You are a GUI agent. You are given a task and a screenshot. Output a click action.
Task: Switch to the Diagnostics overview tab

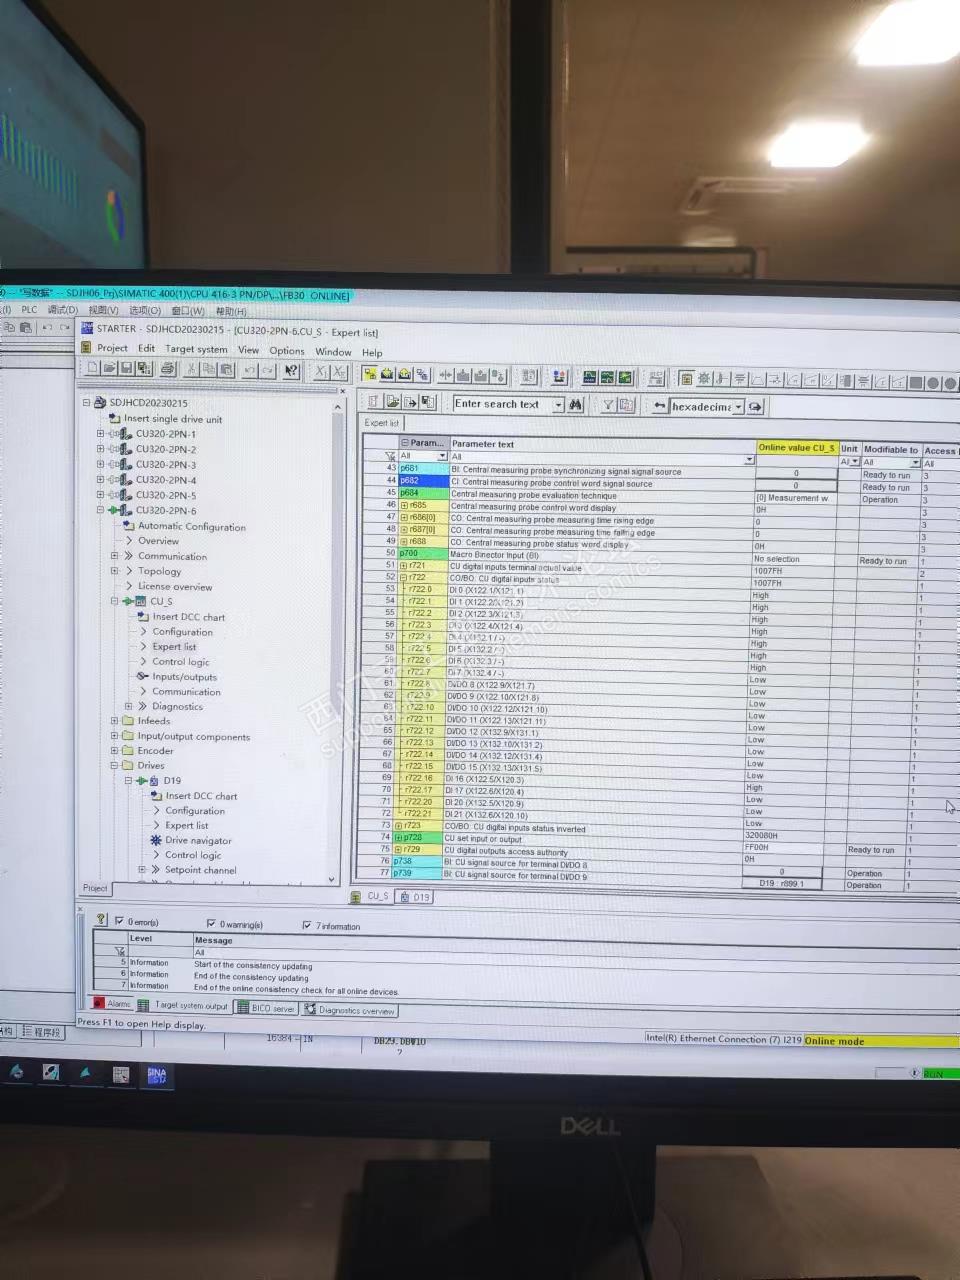350,1010
